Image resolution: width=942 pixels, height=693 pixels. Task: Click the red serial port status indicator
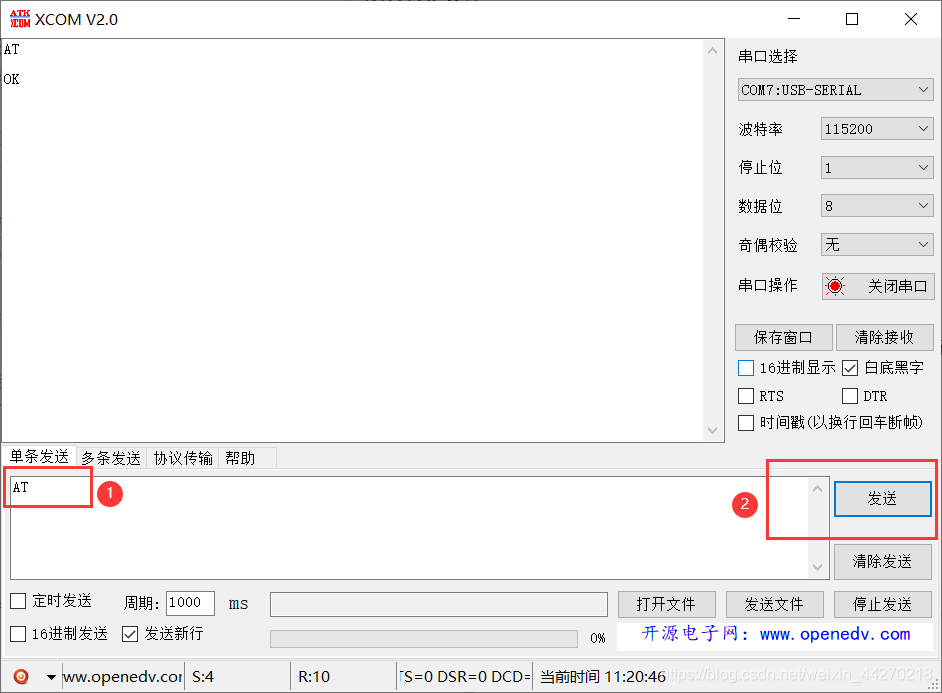pyautogui.click(x=834, y=286)
